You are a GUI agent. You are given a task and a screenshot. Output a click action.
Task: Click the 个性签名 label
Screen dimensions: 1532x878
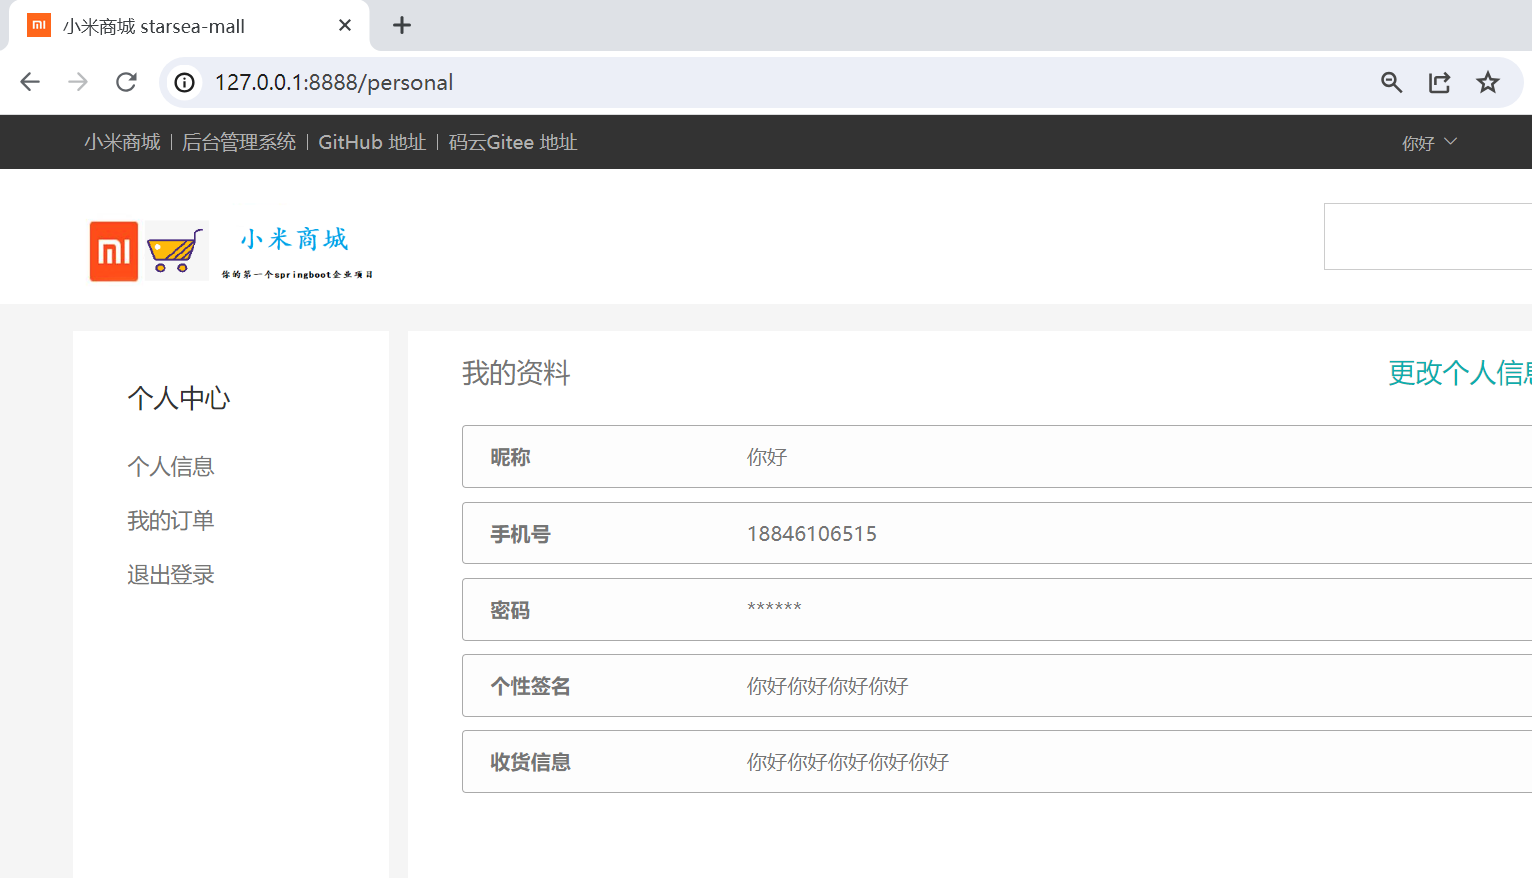click(530, 686)
